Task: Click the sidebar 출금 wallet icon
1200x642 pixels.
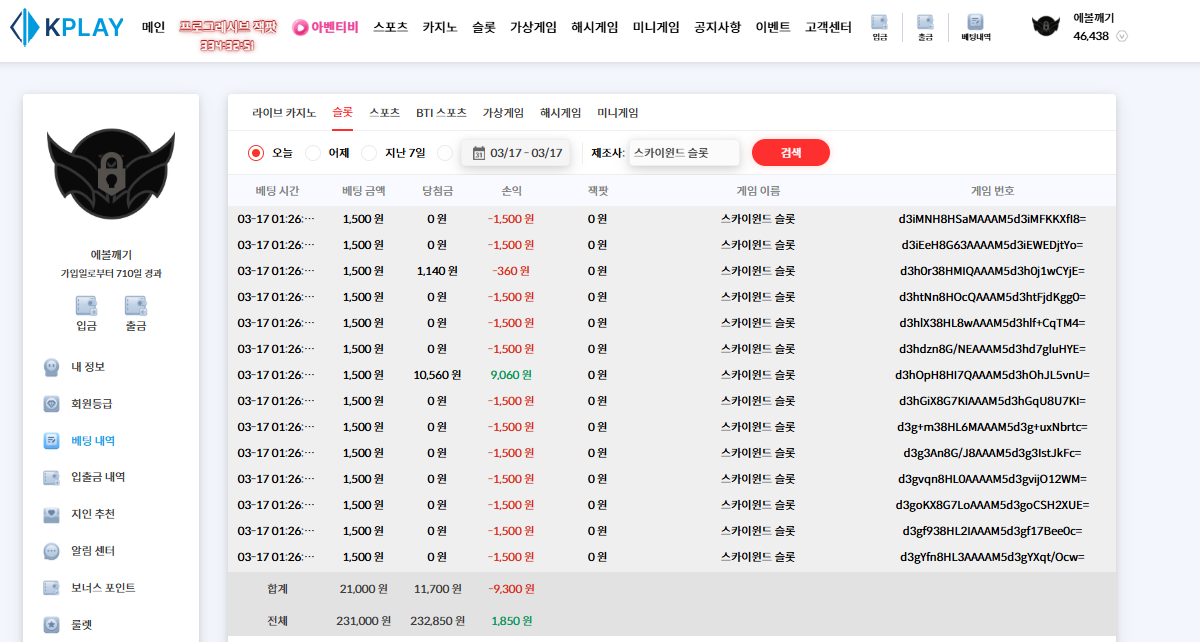Action: pyautogui.click(x=135, y=306)
